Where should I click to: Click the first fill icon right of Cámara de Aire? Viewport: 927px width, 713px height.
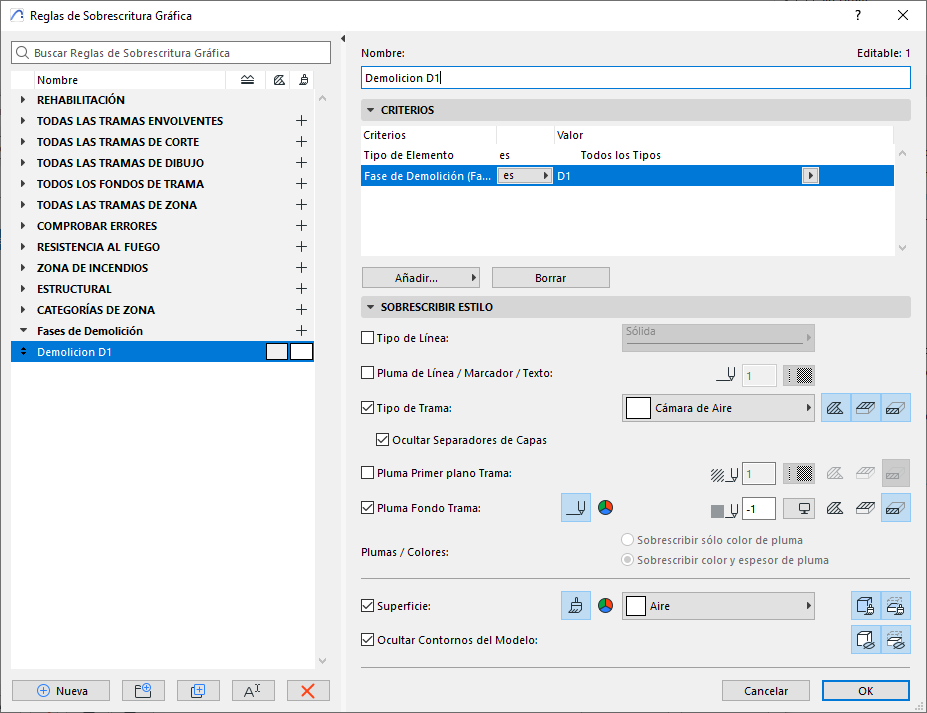tap(835, 408)
